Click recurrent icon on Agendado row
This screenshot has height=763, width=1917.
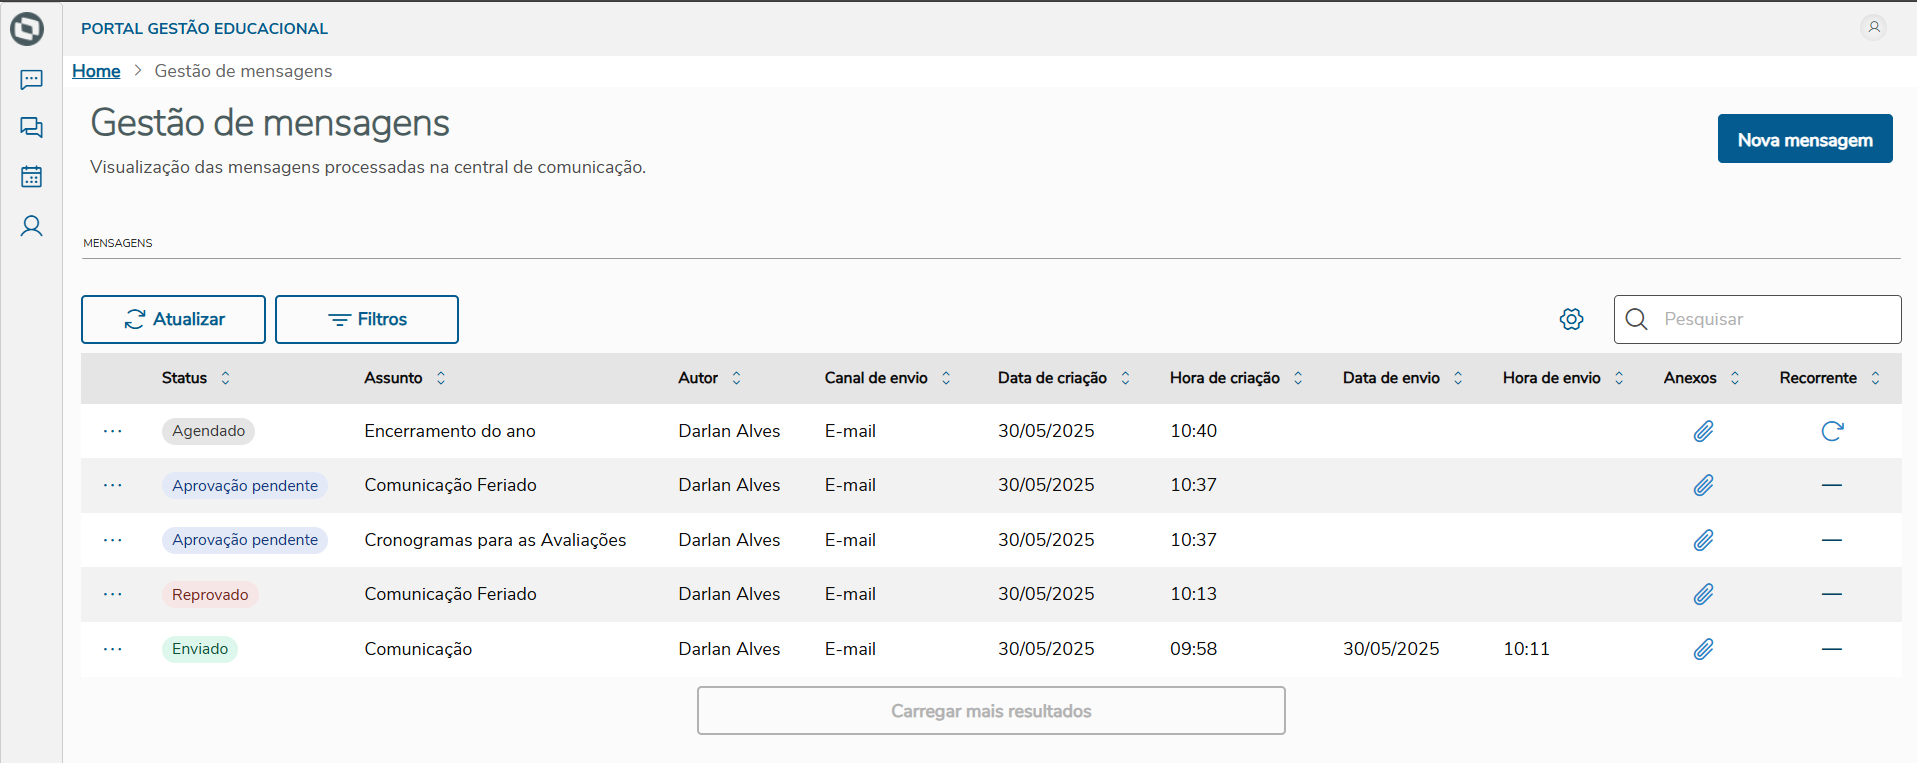click(1831, 431)
